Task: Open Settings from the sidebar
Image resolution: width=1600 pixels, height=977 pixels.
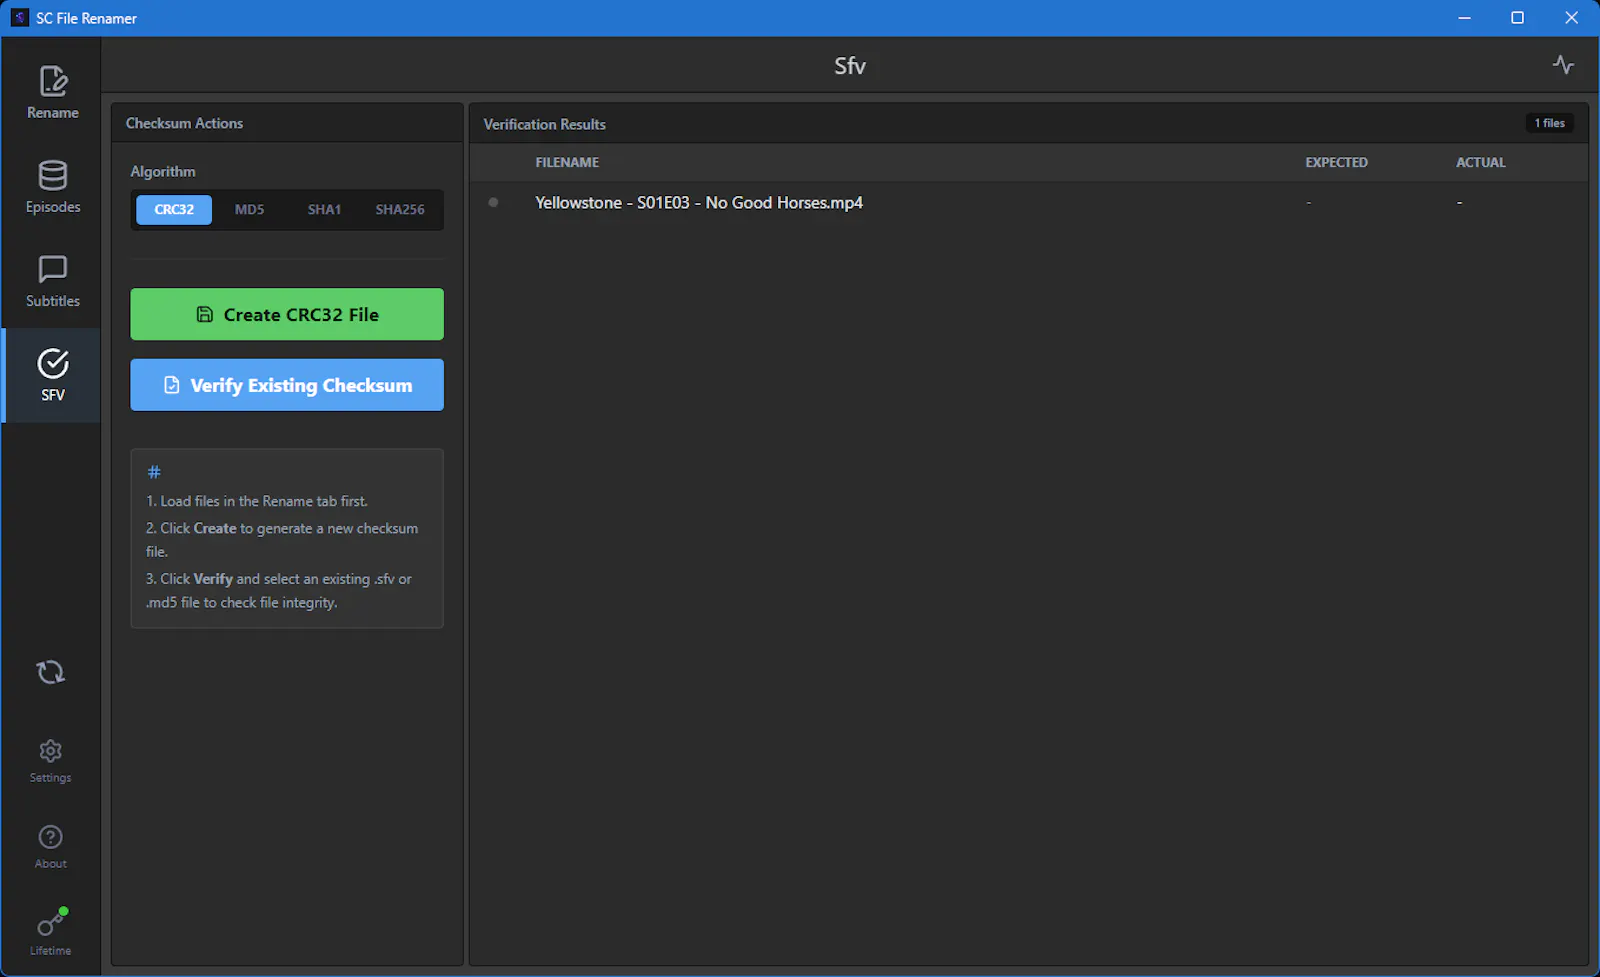Action: click(x=51, y=761)
